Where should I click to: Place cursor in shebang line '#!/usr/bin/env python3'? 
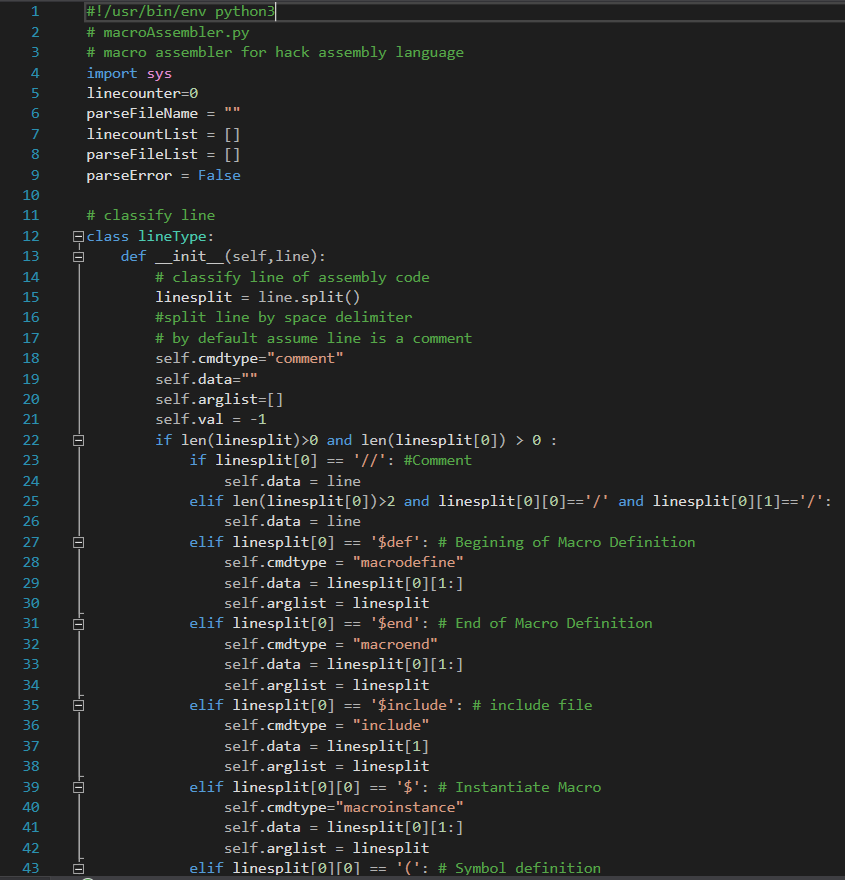tap(181, 11)
